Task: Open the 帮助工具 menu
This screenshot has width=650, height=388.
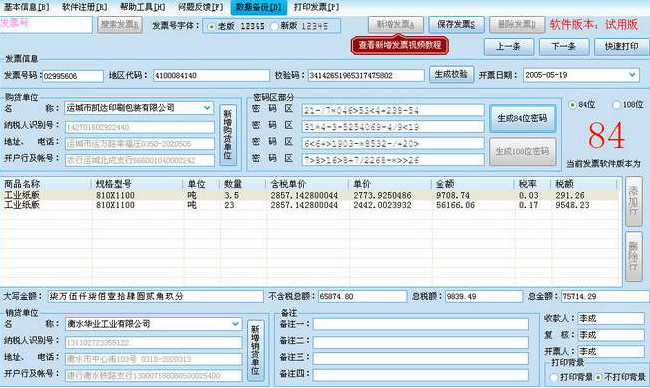Action: 142,7
